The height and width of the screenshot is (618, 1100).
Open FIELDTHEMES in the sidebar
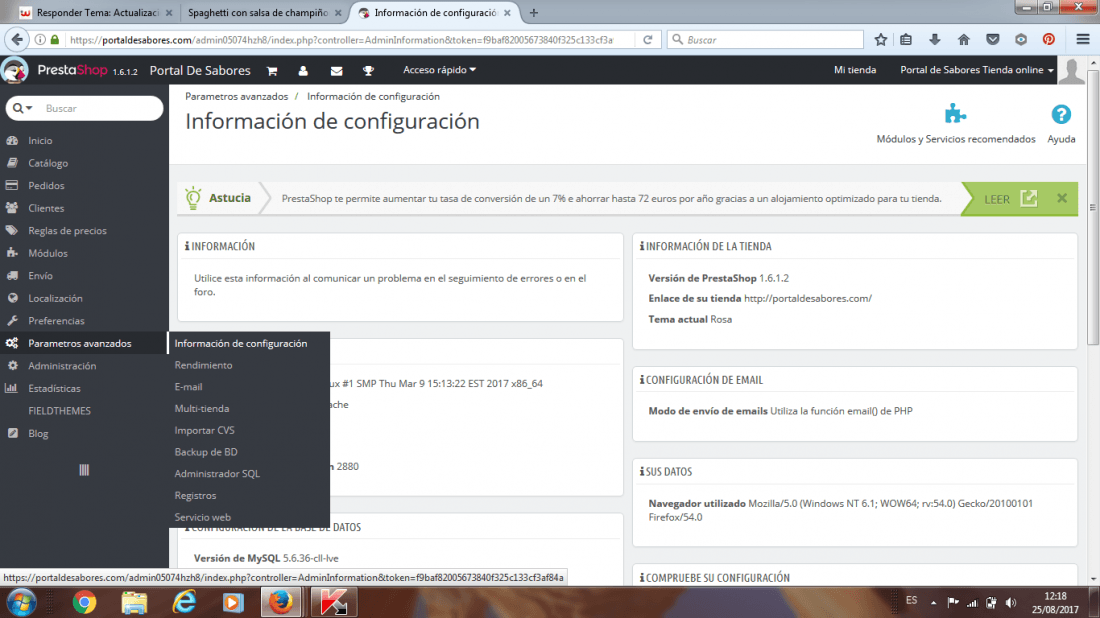60,411
